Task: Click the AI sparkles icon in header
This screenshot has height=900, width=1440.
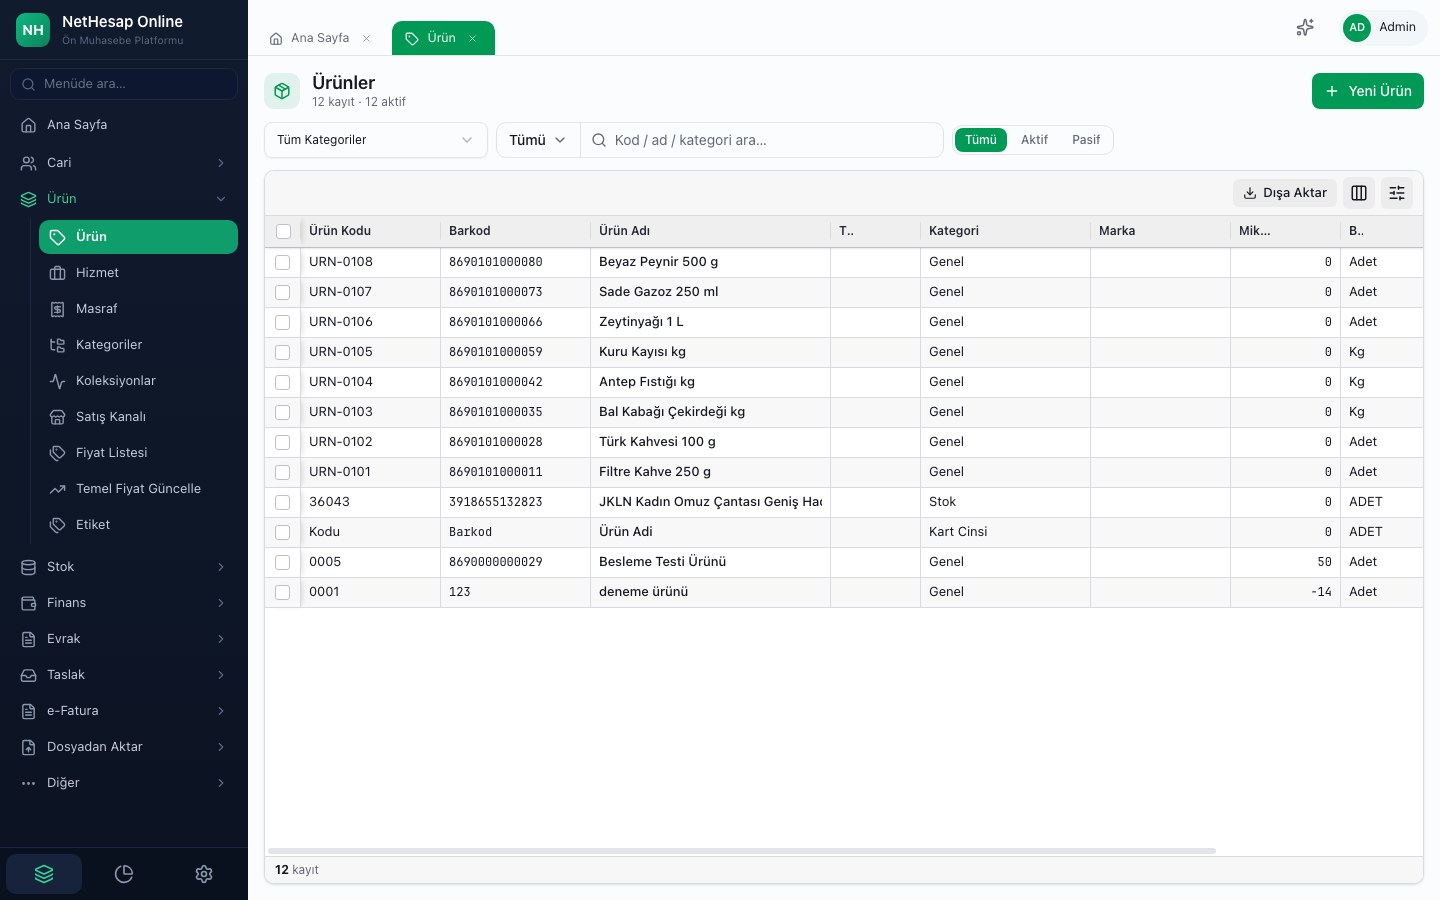Action: [1305, 28]
